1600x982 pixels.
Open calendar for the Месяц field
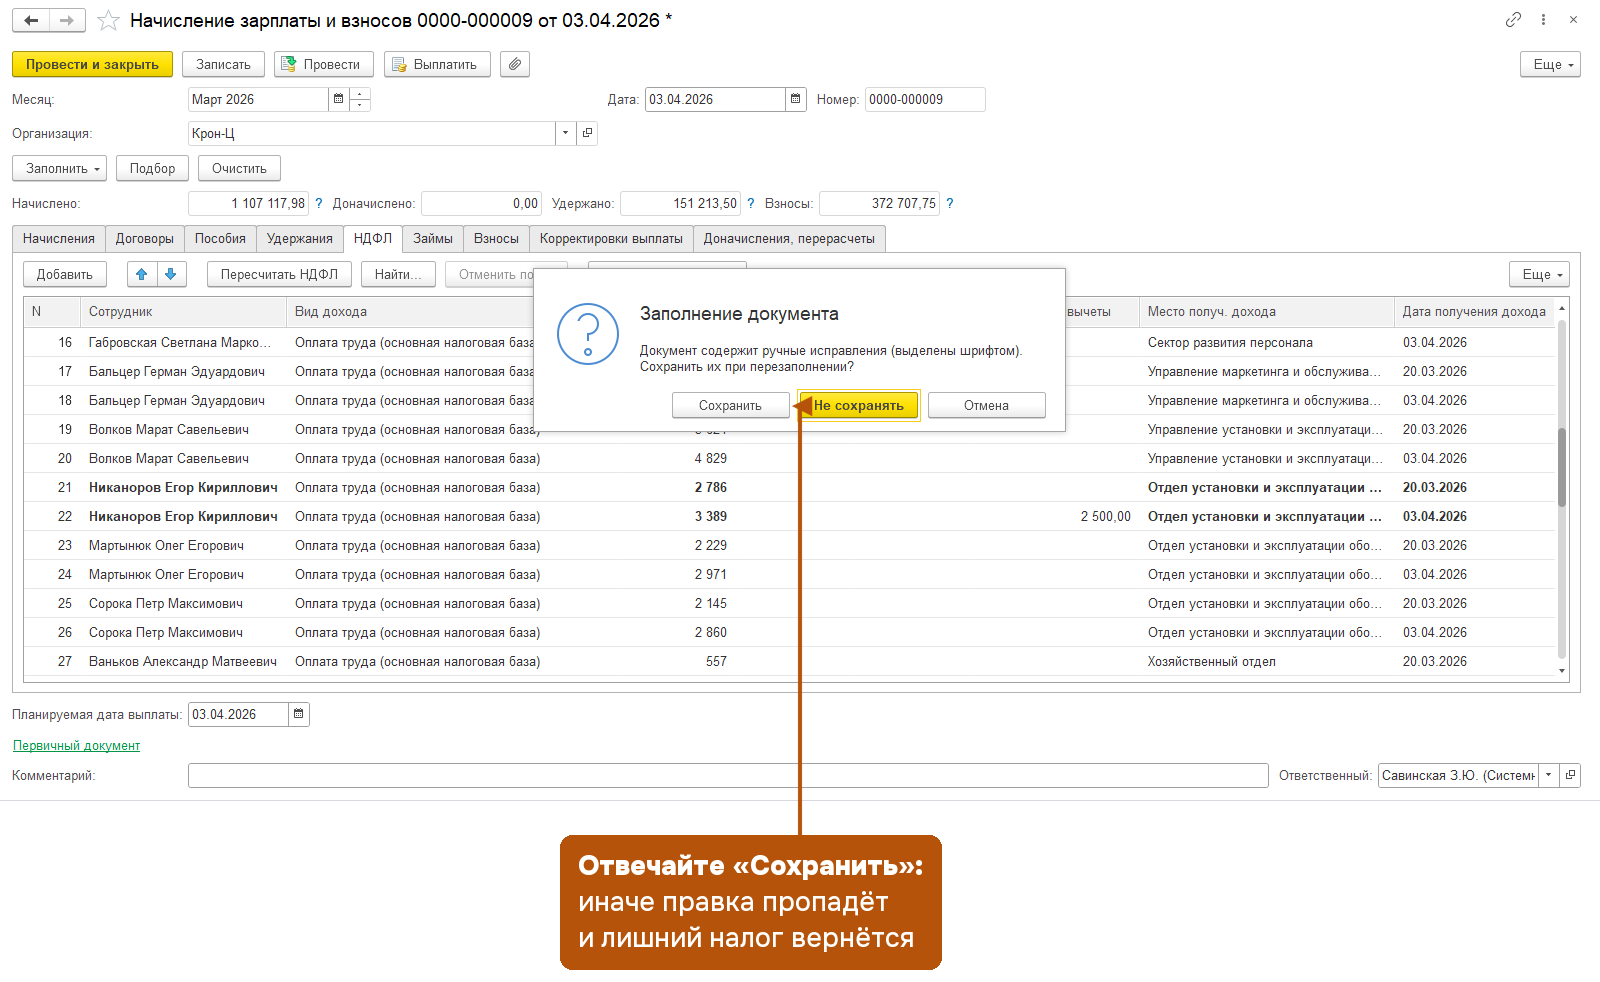[x=338, y=99]
